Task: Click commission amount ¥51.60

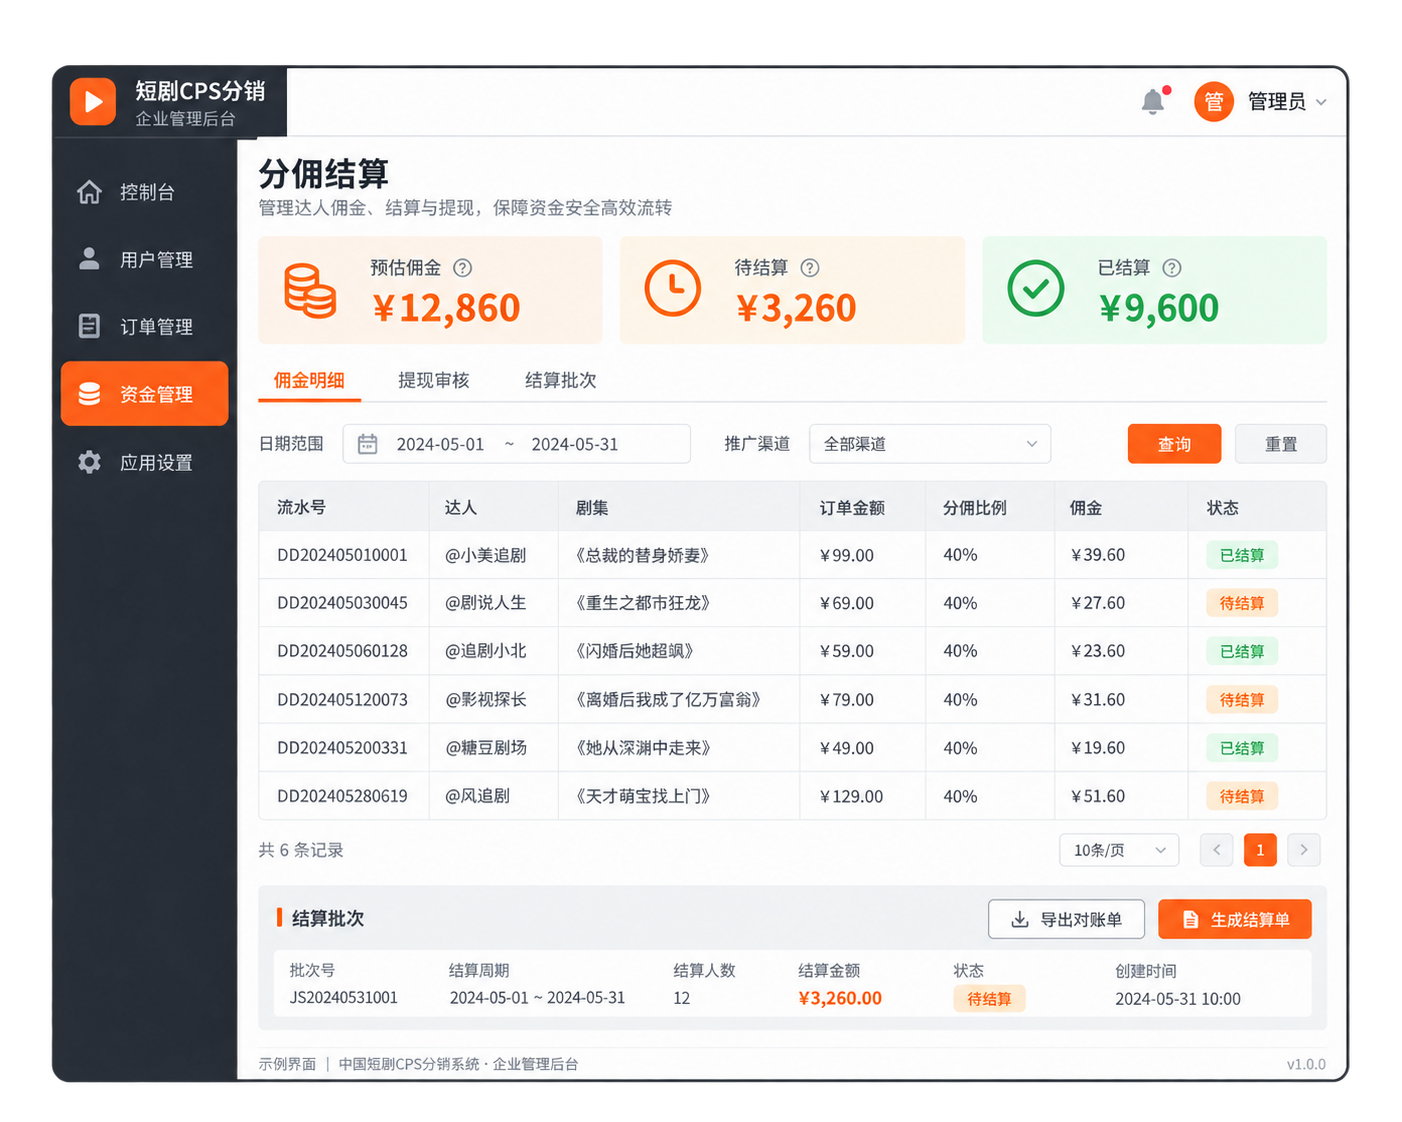Action: [x=1098, y=797]
